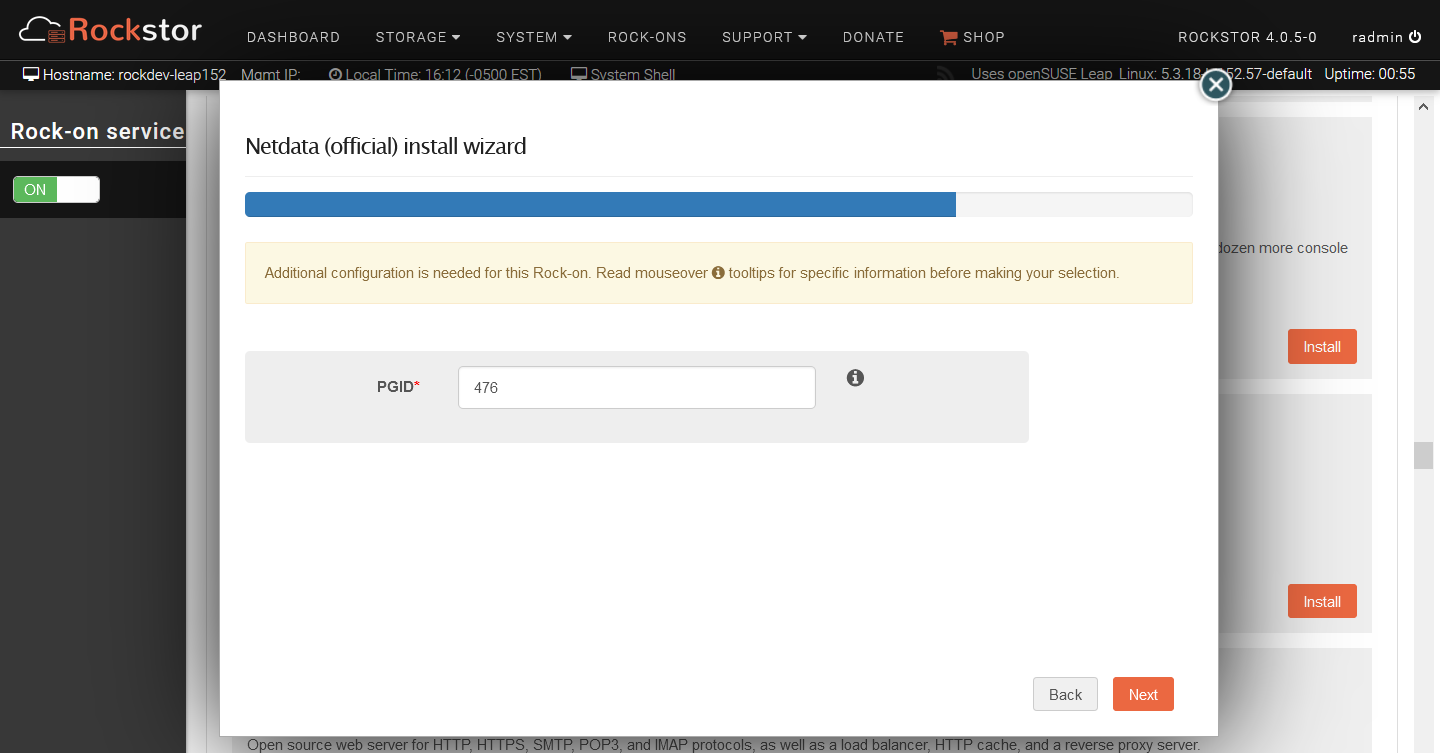The height and width of the screenshot is (753, 1440).
Task: Click the lower Install button behind the wizard
Action: (x=1322, y=601)
